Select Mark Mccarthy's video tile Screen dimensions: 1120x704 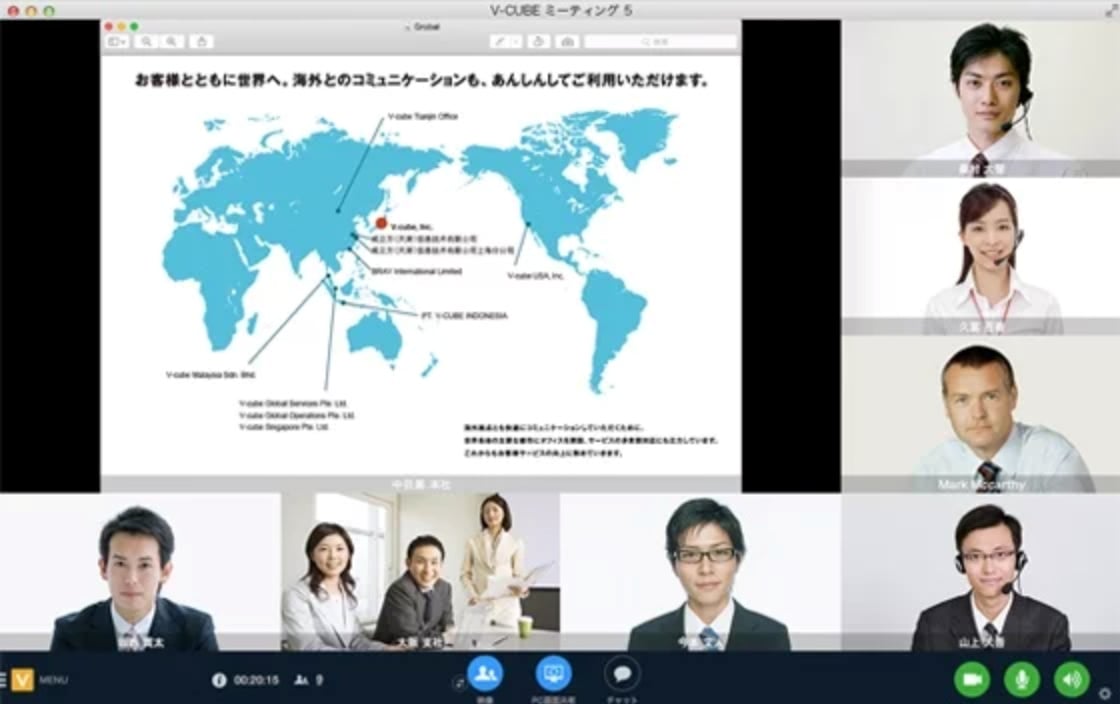[981, 414]
